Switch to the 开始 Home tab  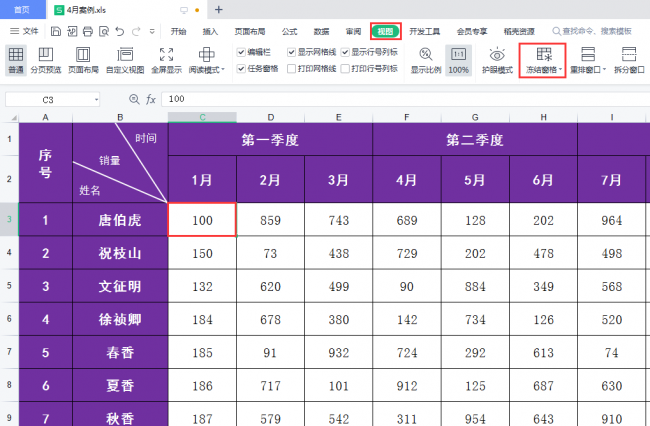click(x=178, y=31)
